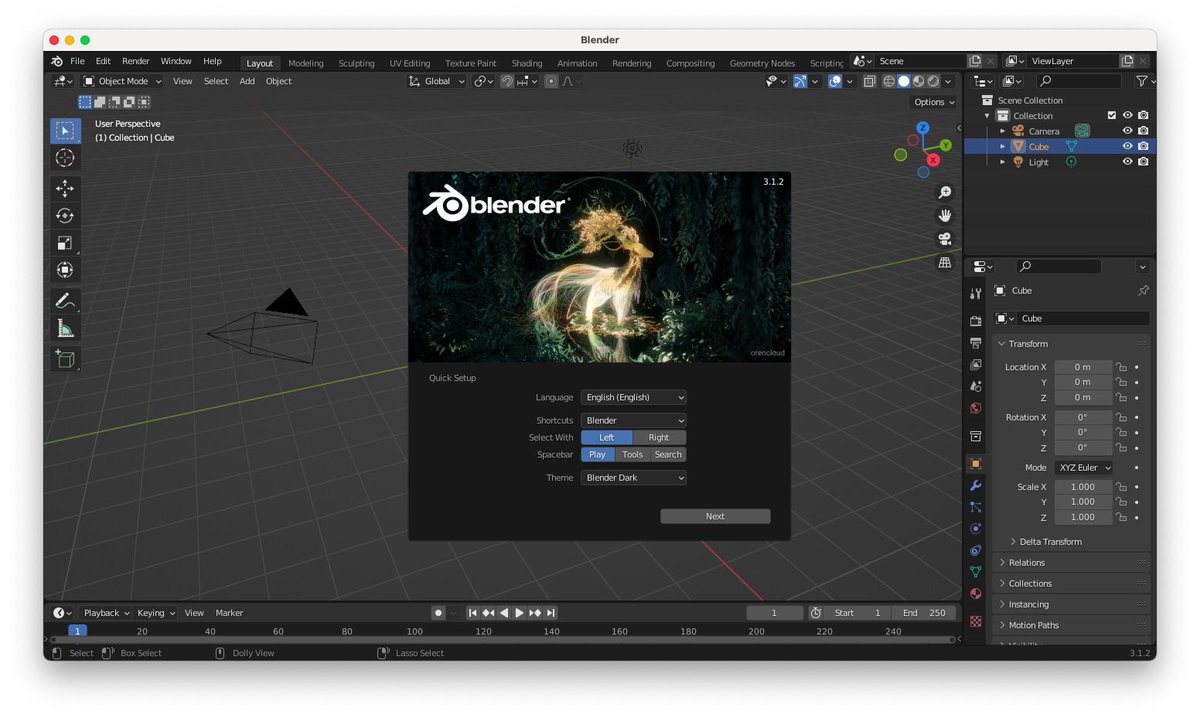Hide the Camera in viewport

(1127, 131)
